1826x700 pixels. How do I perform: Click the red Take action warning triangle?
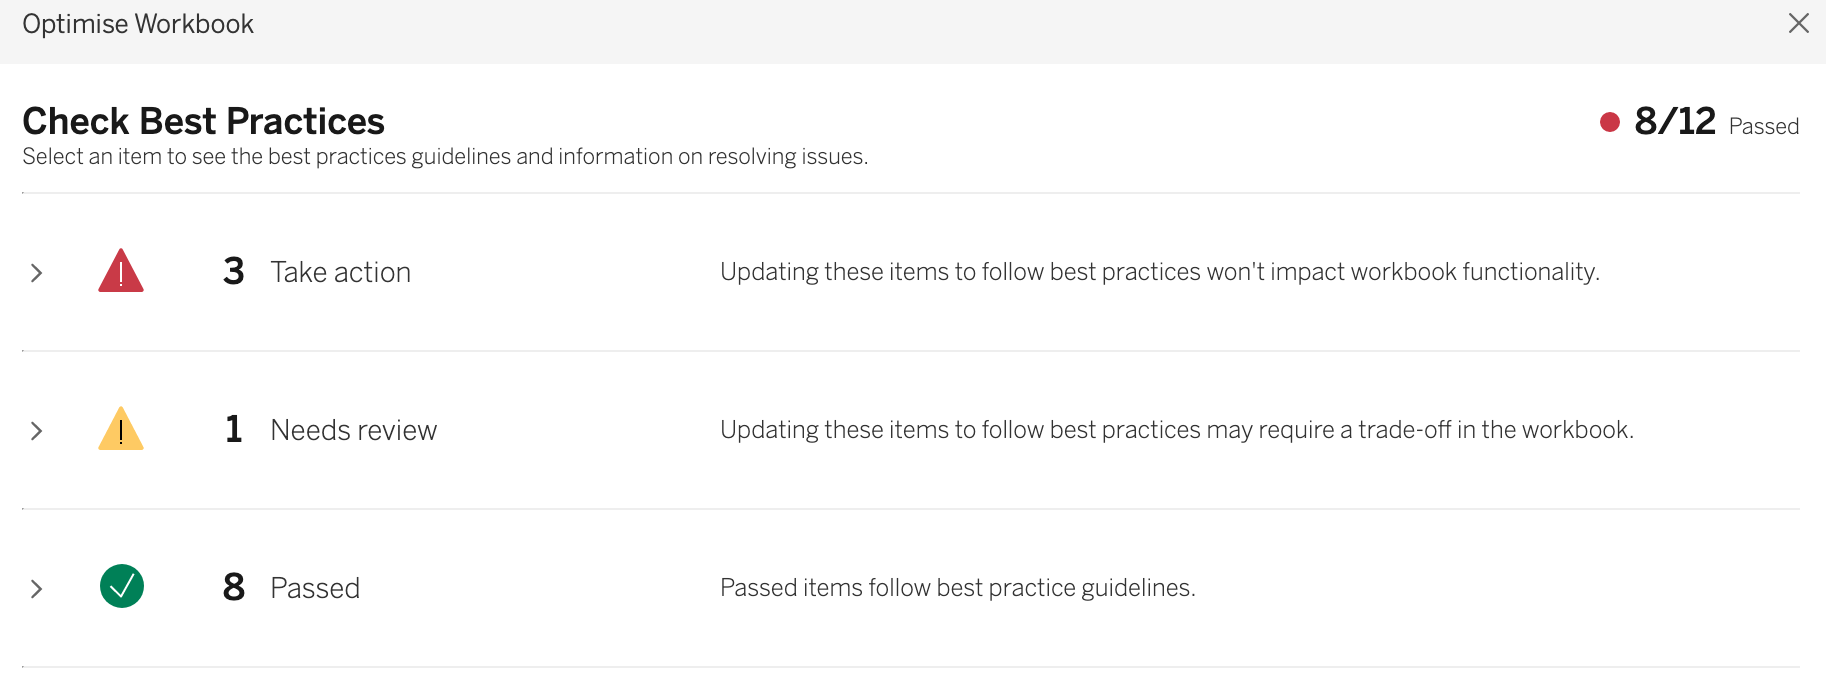(121, 272)
